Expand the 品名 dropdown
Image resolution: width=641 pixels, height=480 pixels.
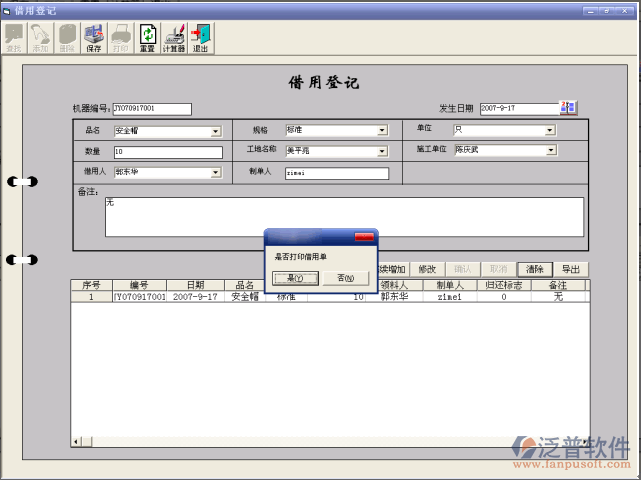tap(215, 131)
